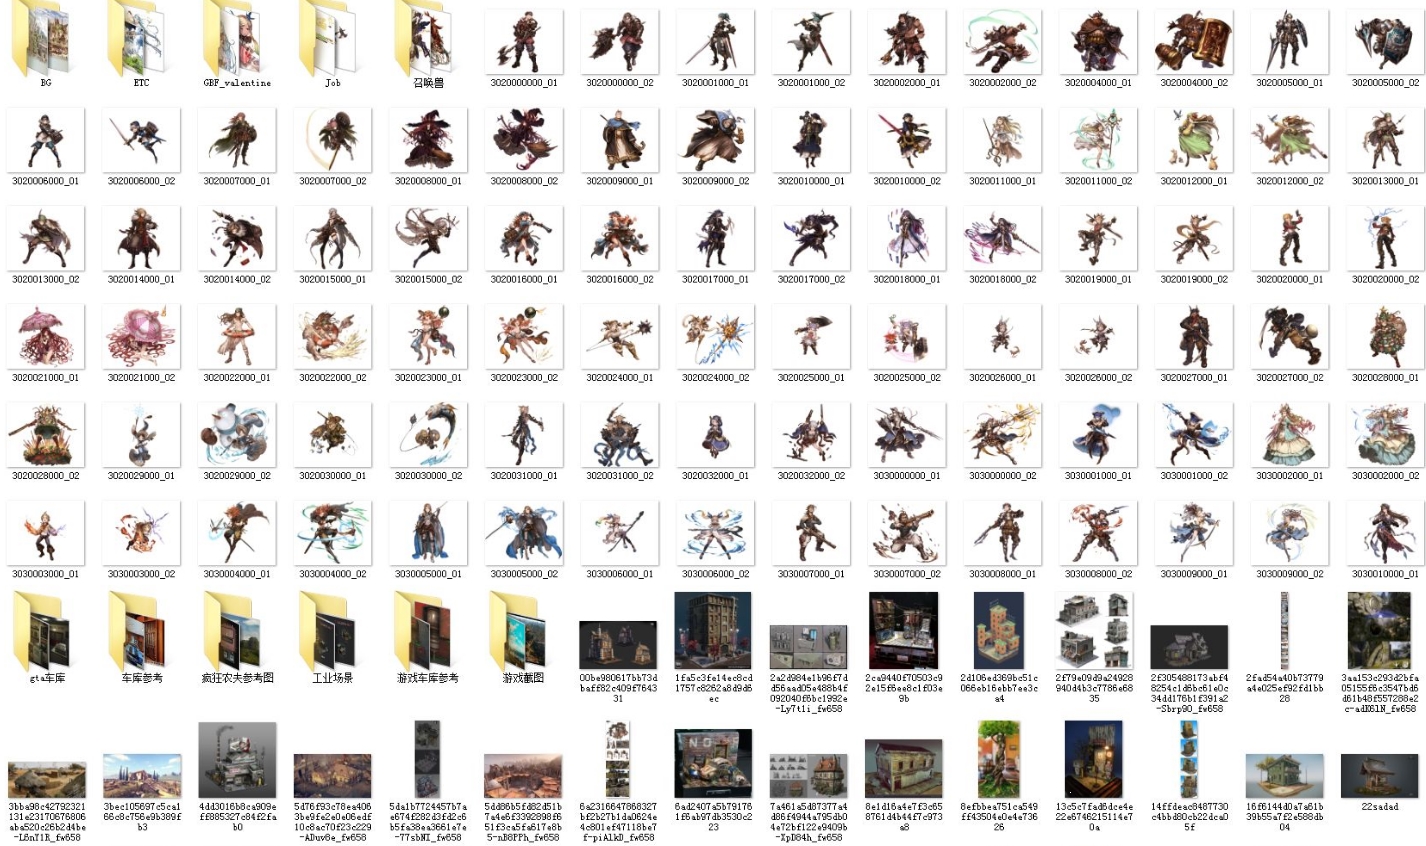
Task: Open the ETC folder
Action: [x=138, y=37]
